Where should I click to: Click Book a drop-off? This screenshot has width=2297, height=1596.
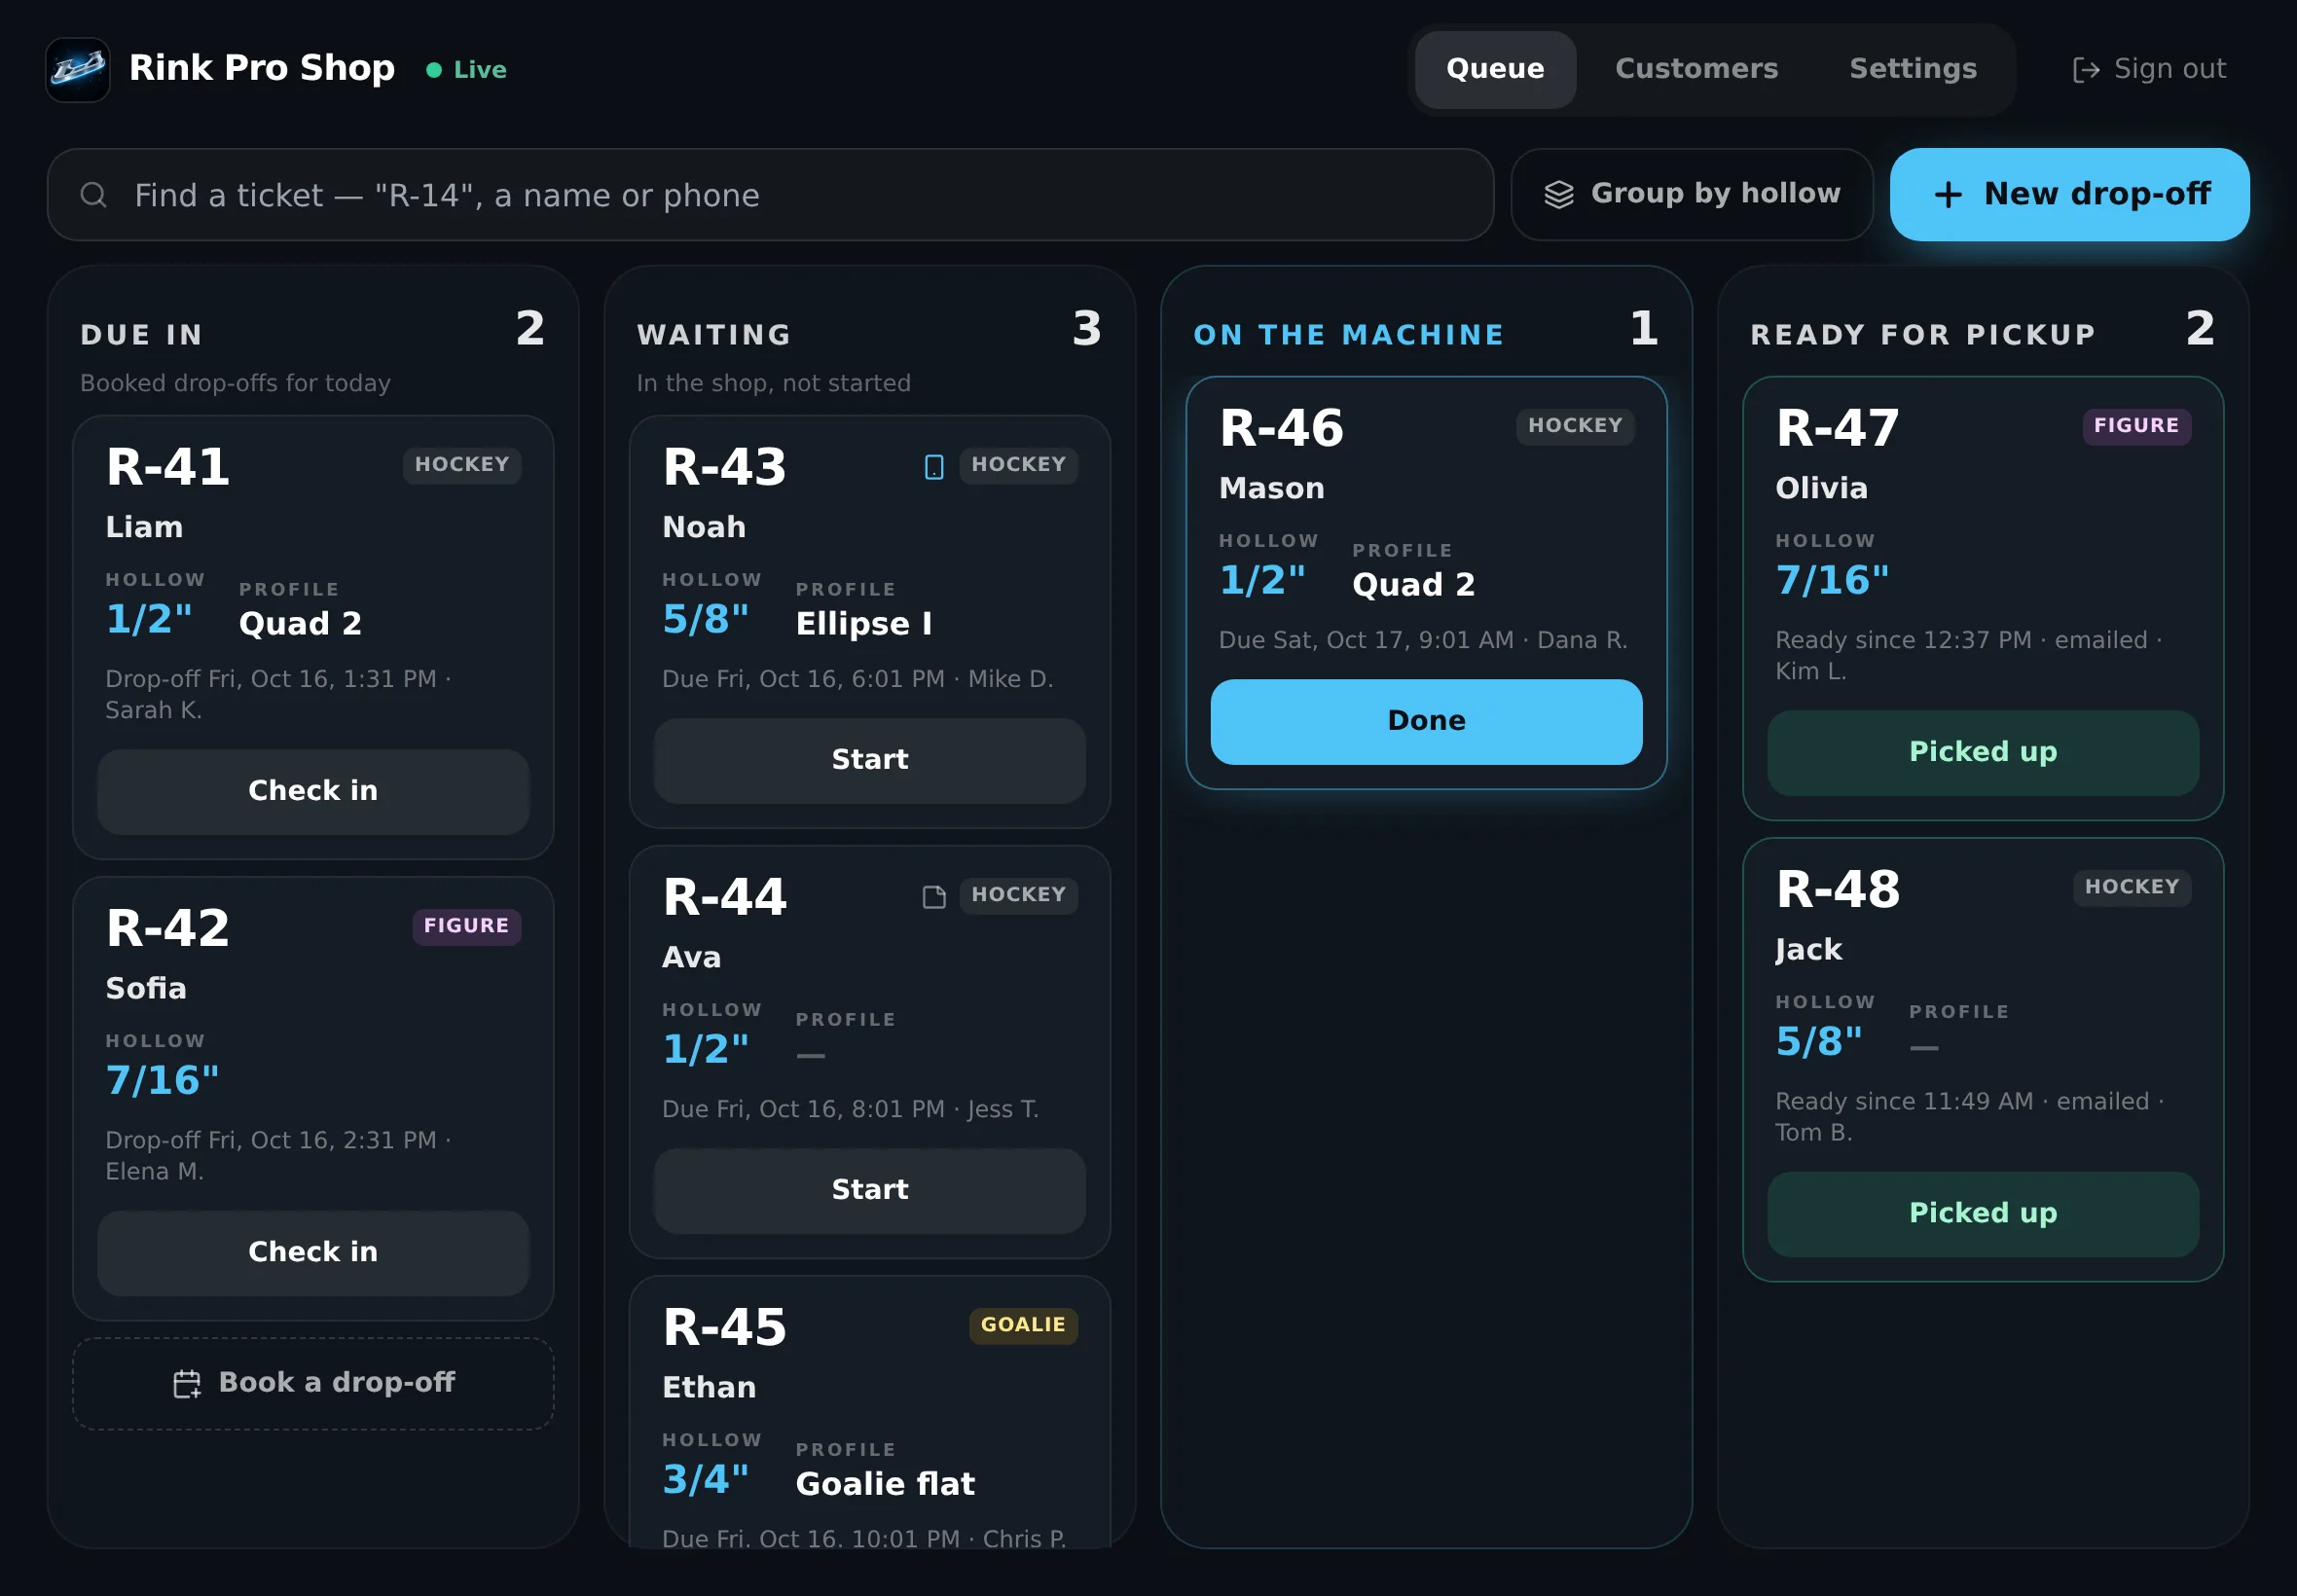313,1384
